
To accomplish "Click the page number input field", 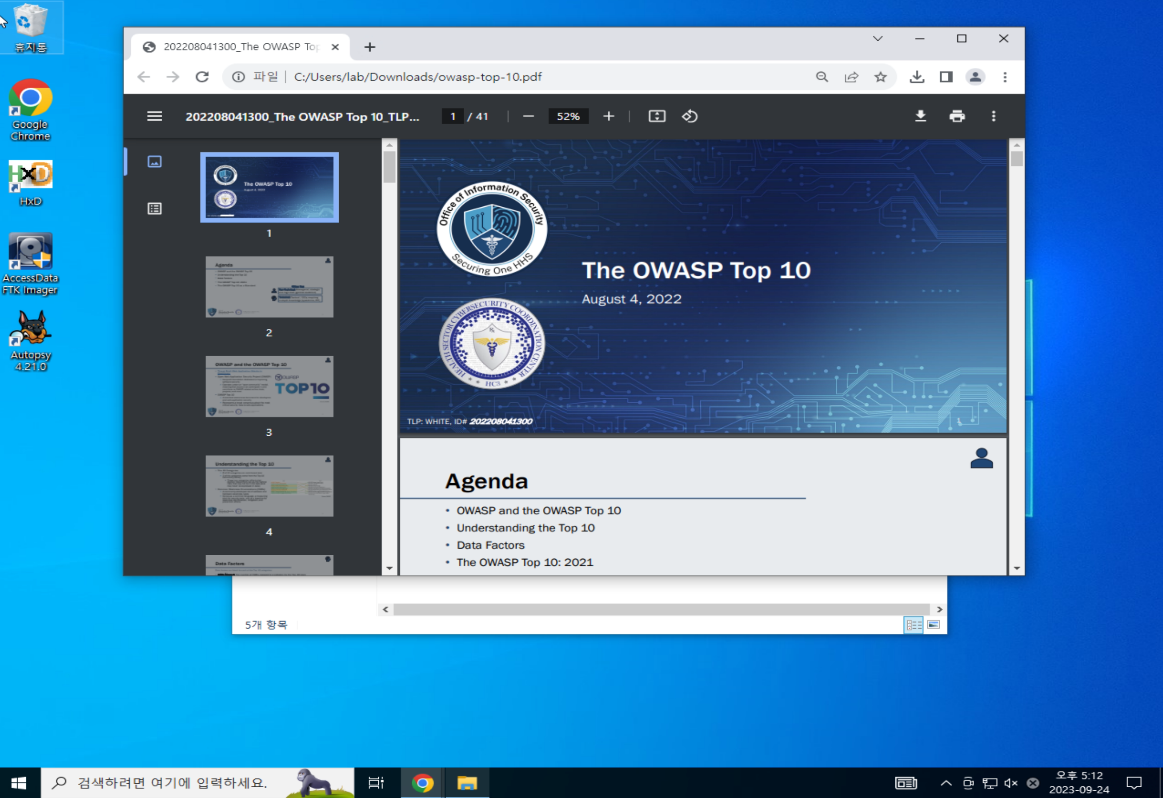I will [452, 116].
